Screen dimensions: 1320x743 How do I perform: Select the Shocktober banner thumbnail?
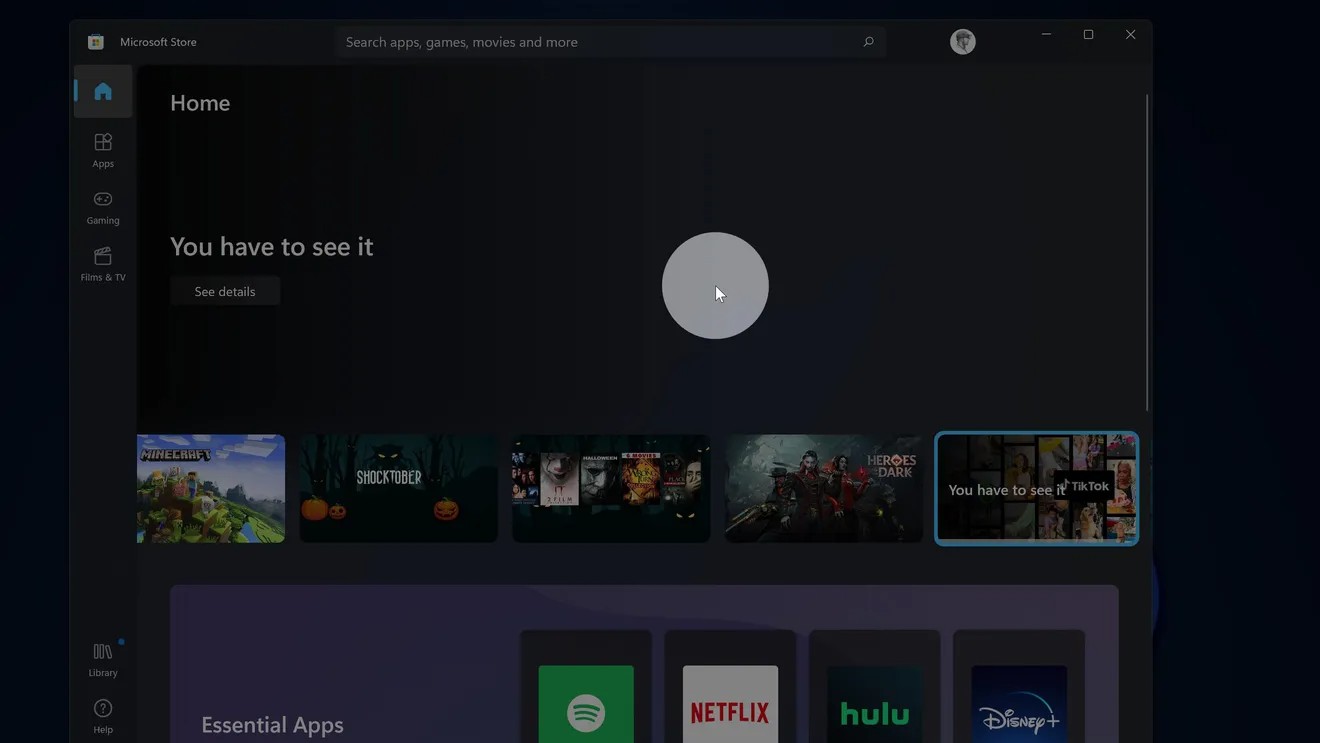(398, 489)
